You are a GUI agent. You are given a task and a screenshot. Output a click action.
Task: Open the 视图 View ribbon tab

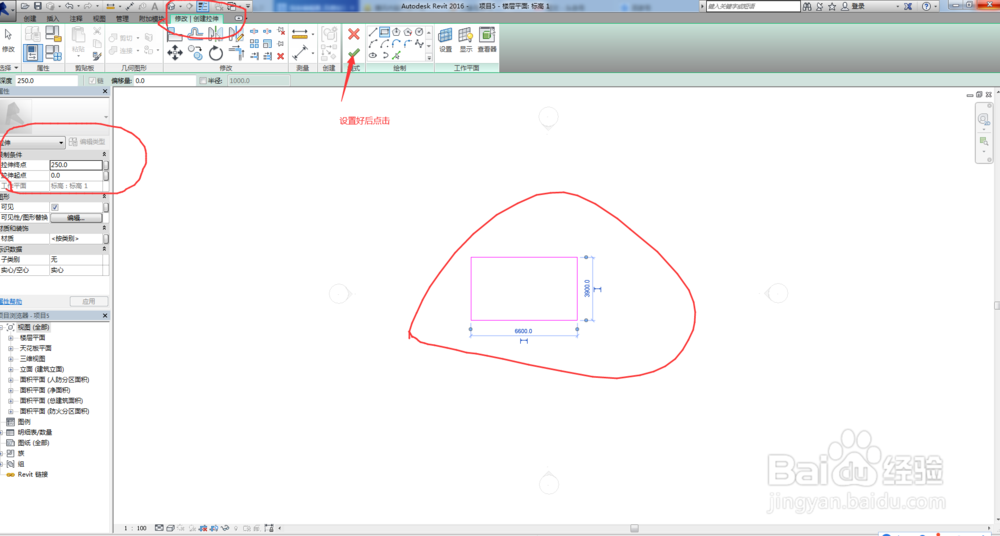click(x=99, y=19)
